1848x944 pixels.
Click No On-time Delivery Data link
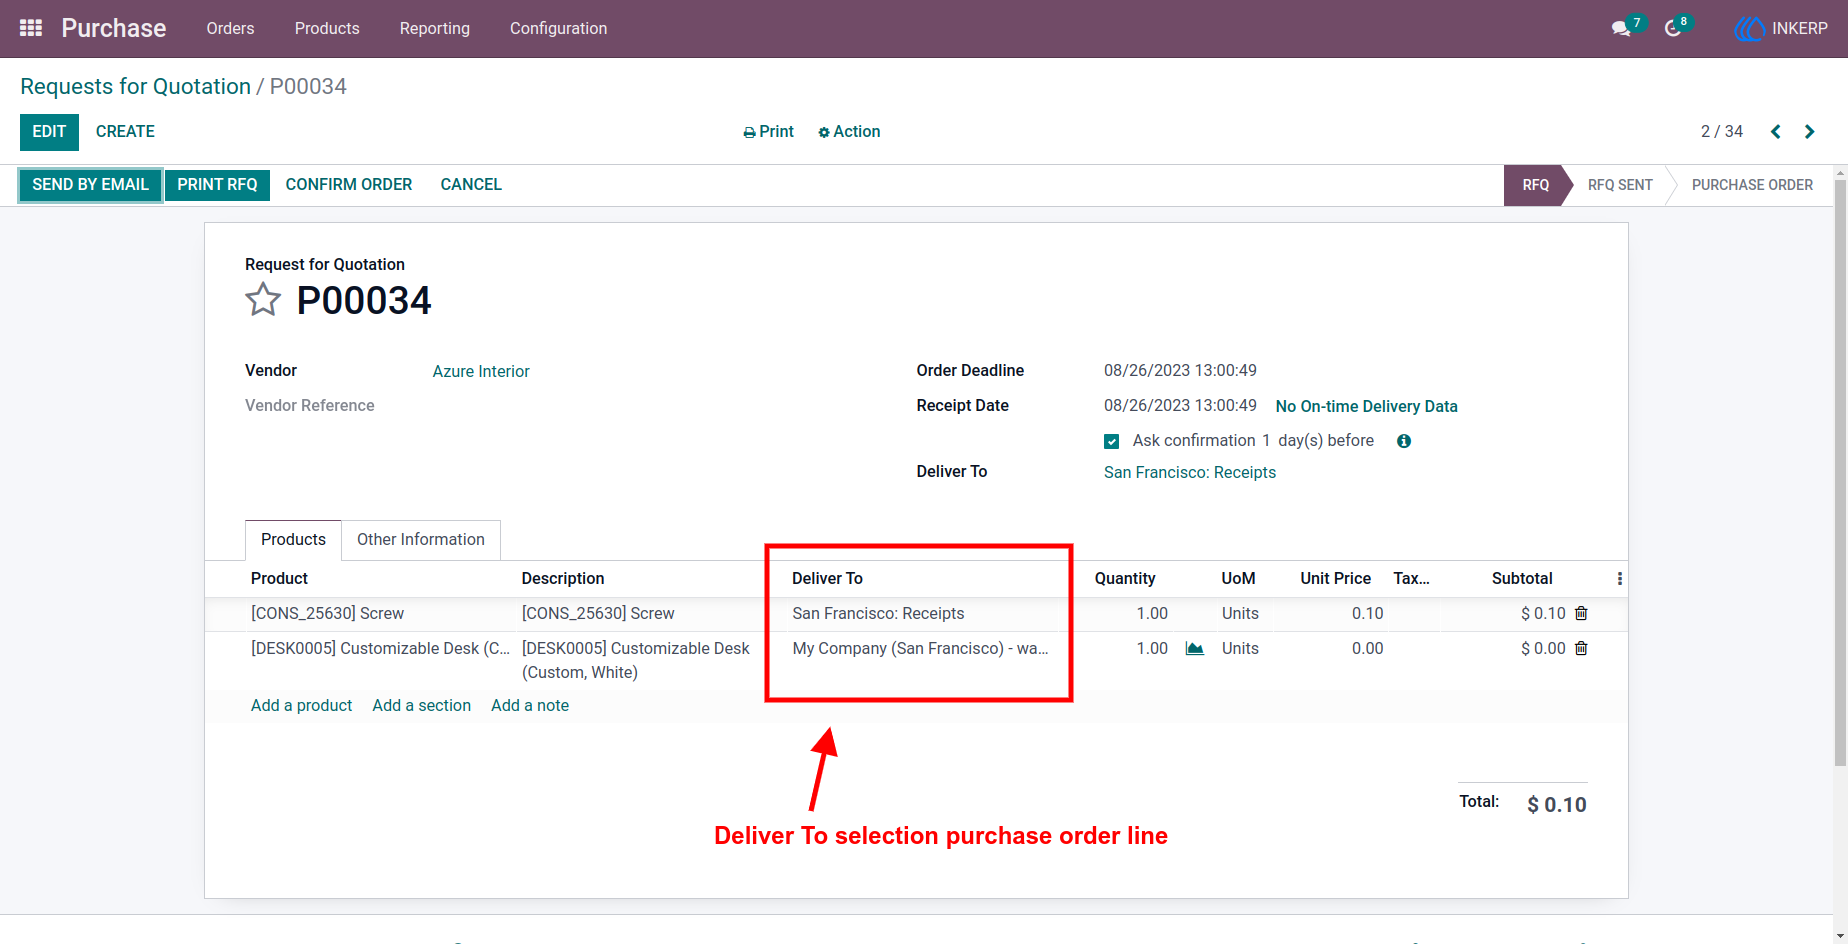[1366, 407]
